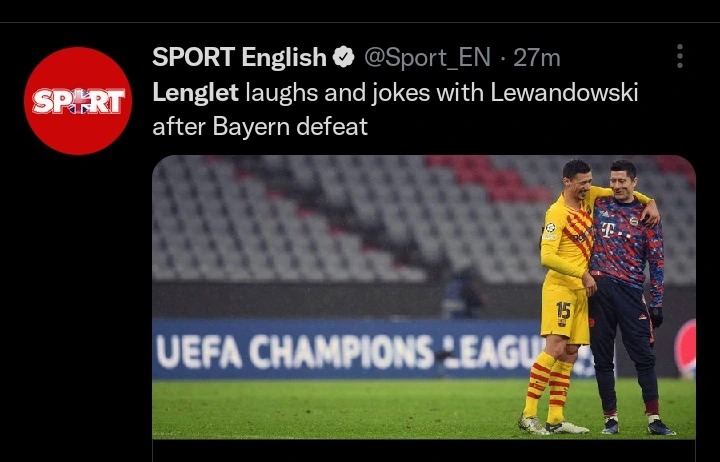The image size is (720, 462).
Task: Open the SPORT English profile avatar
Action: click(78, 101)
